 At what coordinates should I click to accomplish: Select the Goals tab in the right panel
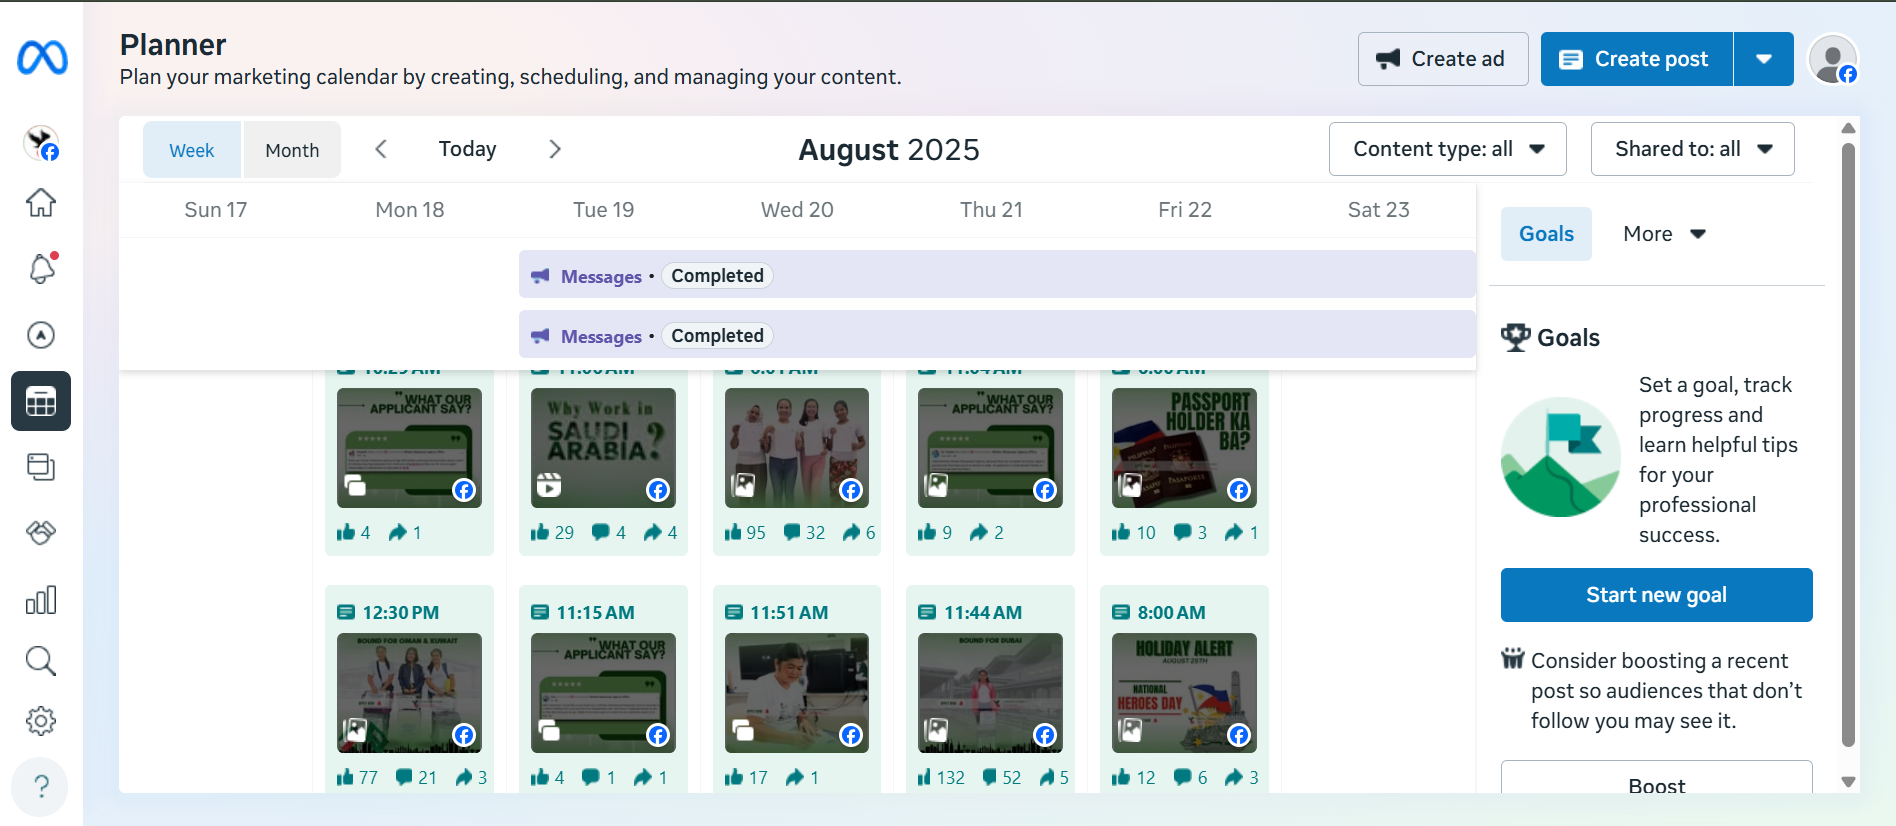1546,234
